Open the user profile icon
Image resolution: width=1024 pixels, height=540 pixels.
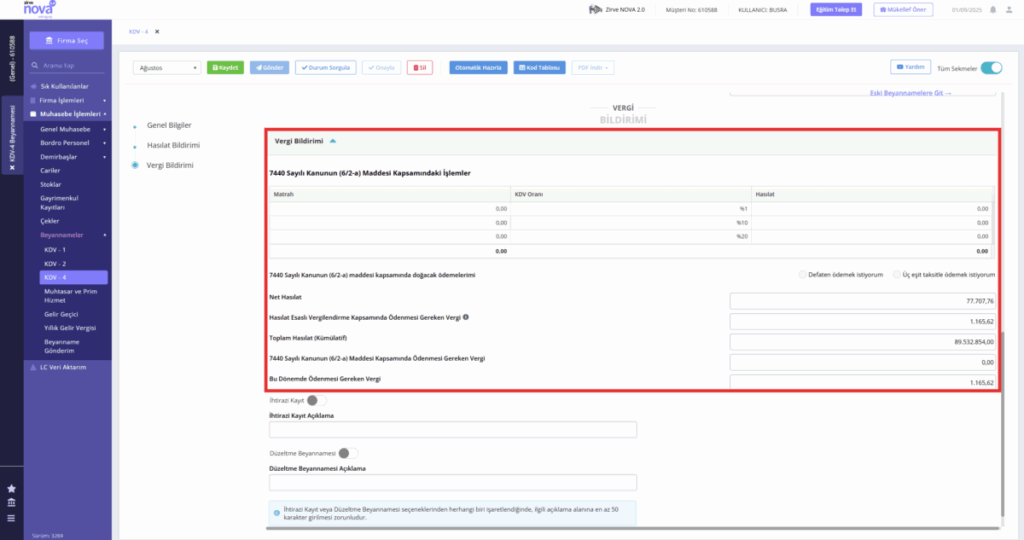(1008, 10)
